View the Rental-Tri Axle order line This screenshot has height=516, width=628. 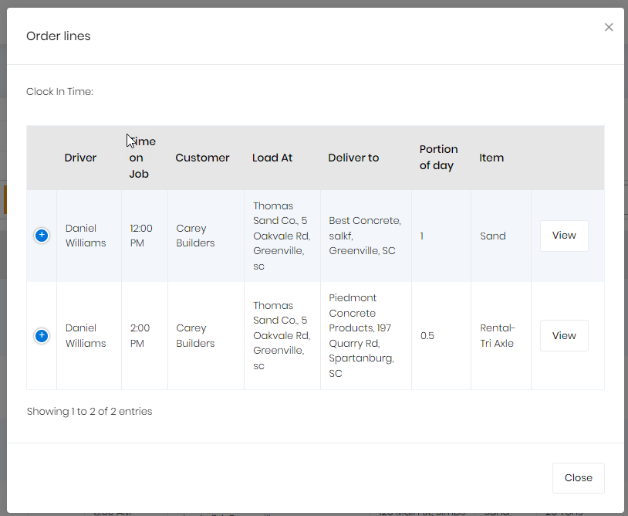[564, 336]
